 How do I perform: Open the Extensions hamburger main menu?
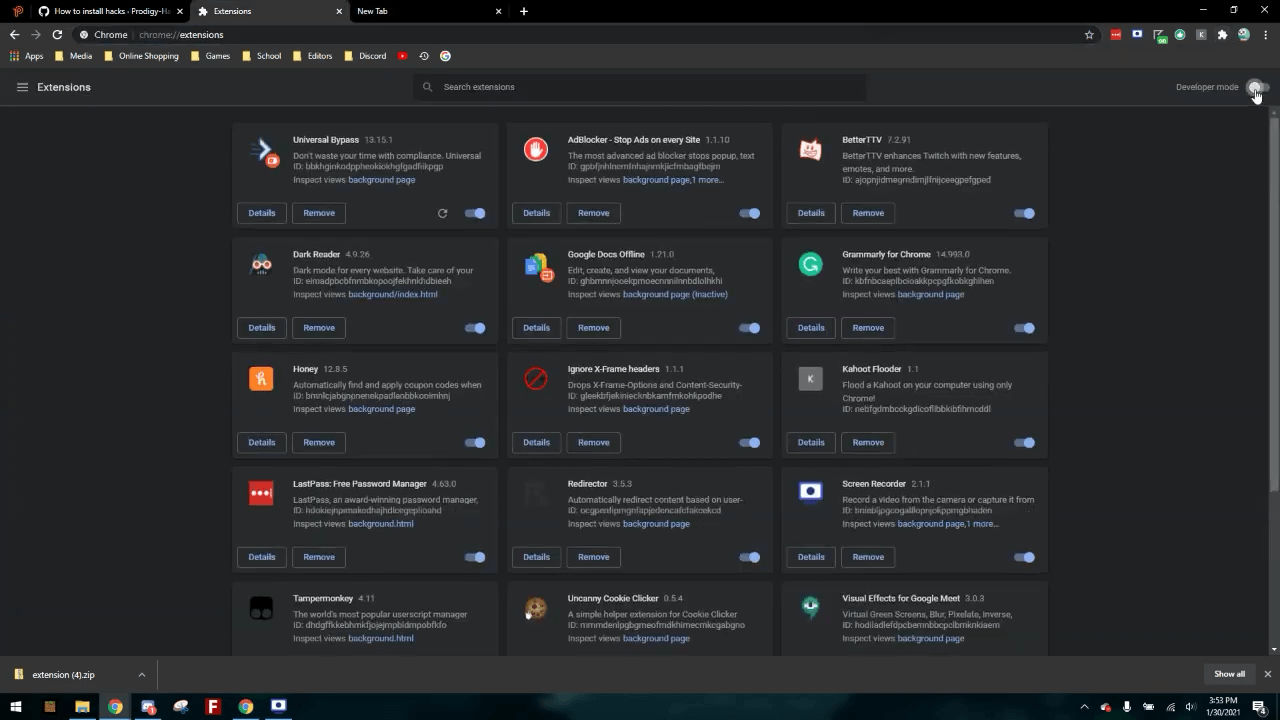coord(22,87)
